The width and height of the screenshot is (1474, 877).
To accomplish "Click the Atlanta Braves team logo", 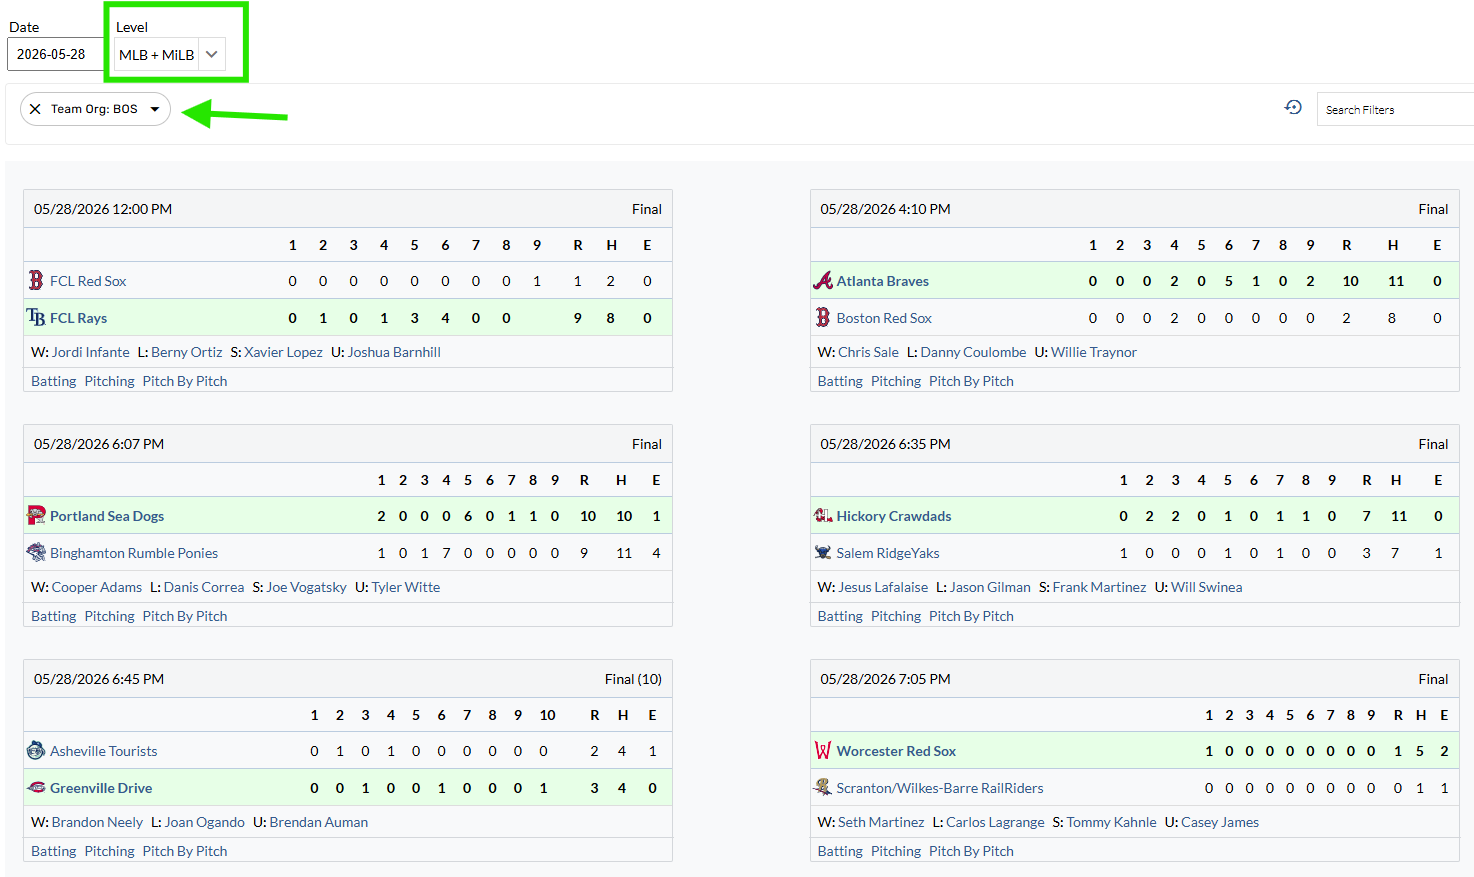I will tap(823, 280).
